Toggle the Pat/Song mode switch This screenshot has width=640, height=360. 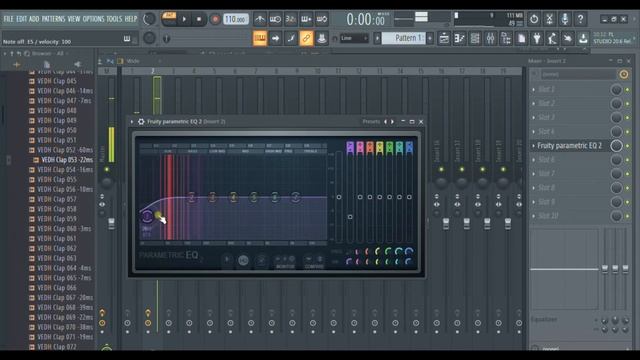tap(169, 19)
